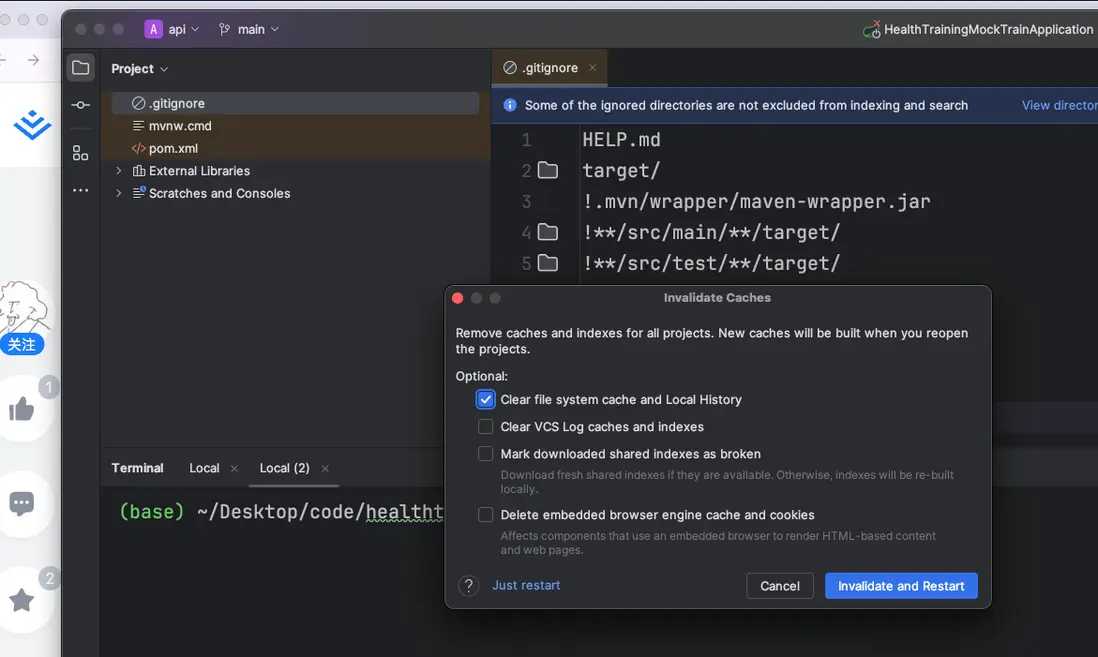Open the Structure tool window icon
This screenshot has height=657, width=1098.
[x=81, y=153]
